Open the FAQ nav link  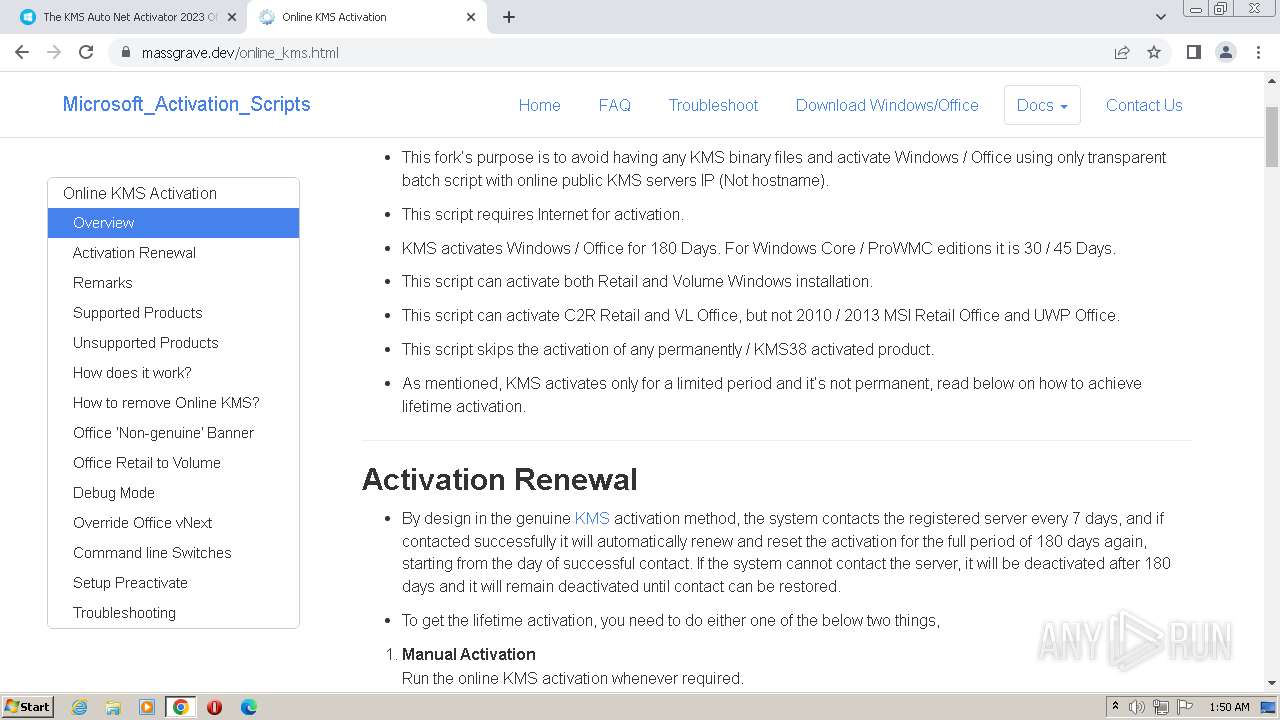(614, 105)
